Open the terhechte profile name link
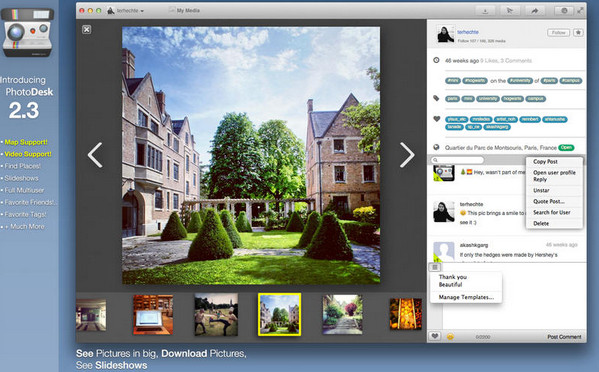The width and height of the screenshot is (599, 372). [468, 32]
